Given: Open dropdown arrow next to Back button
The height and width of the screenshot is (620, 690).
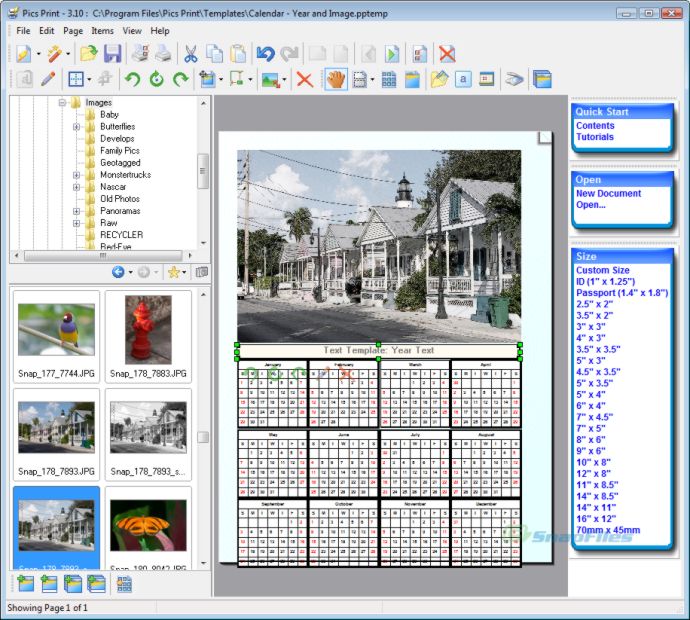Looking at the screenshot, I should (131, 273).
